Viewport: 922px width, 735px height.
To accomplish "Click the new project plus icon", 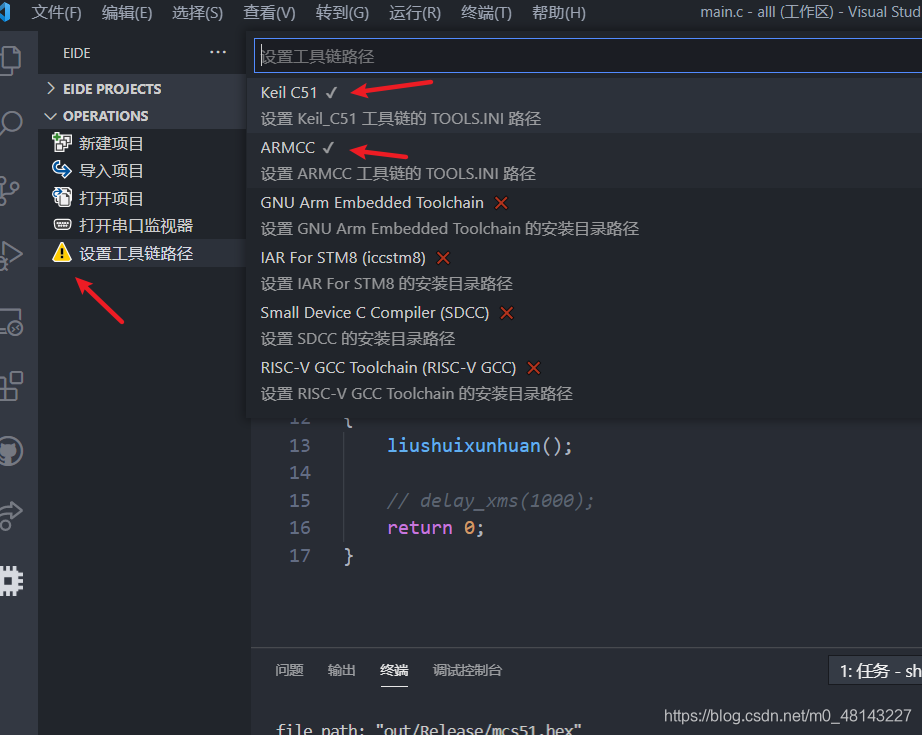I will pyautogui.click(x=62, y=143).
